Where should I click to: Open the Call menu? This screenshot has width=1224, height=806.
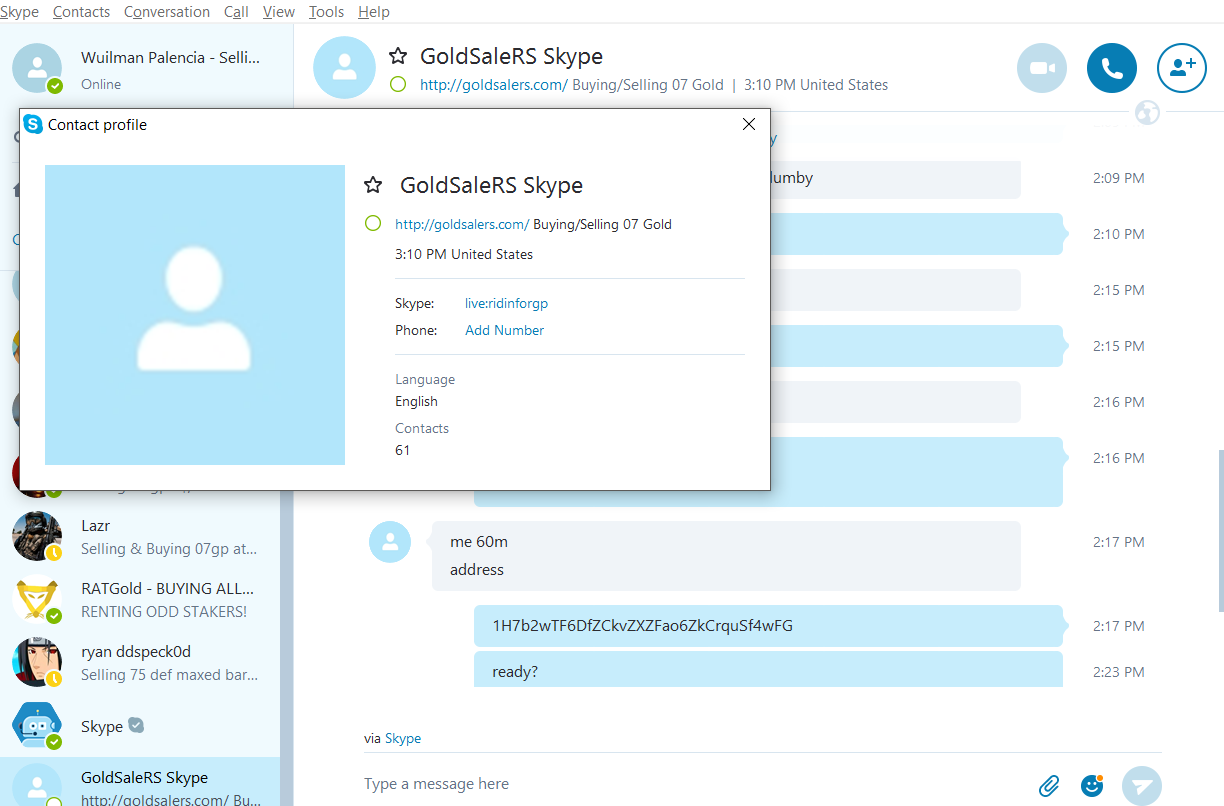tap(236, 12)
